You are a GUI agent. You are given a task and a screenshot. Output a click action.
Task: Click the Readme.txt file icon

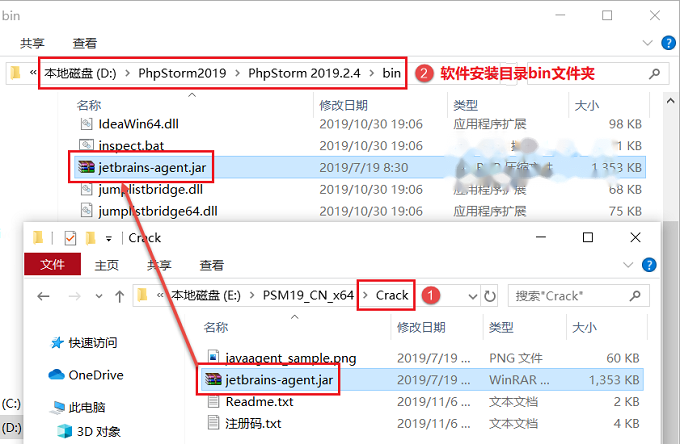pos(213,401)
